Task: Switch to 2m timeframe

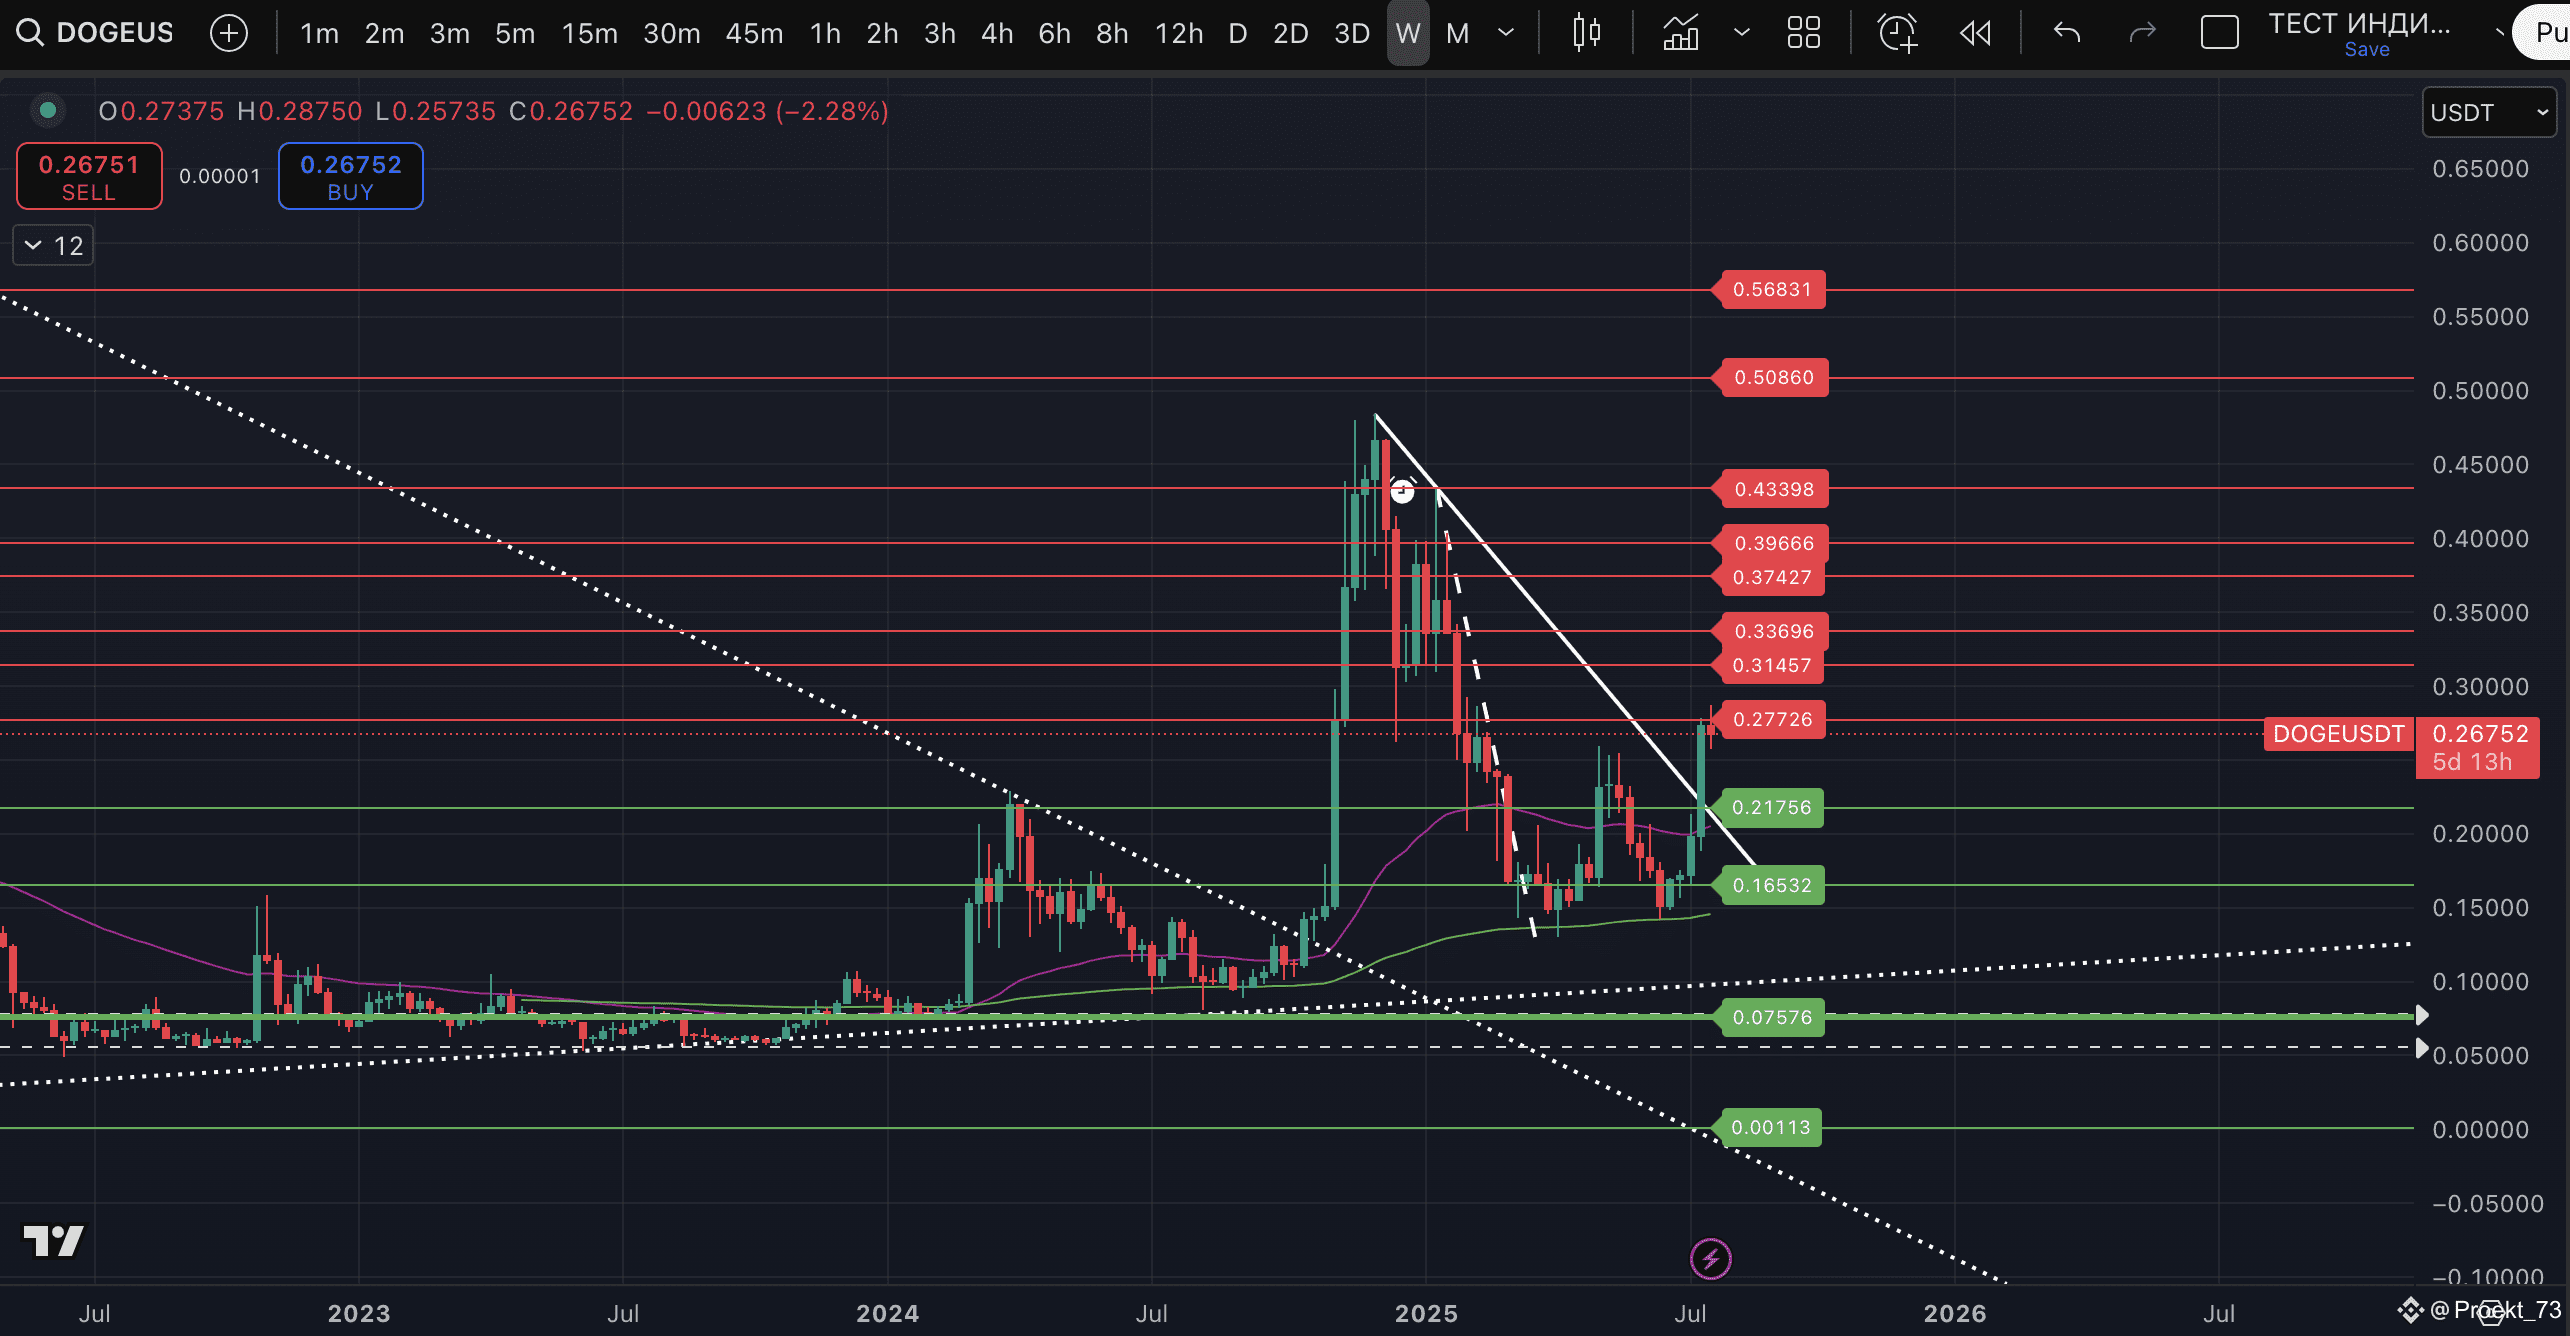Action: click(x=384, y=33)
